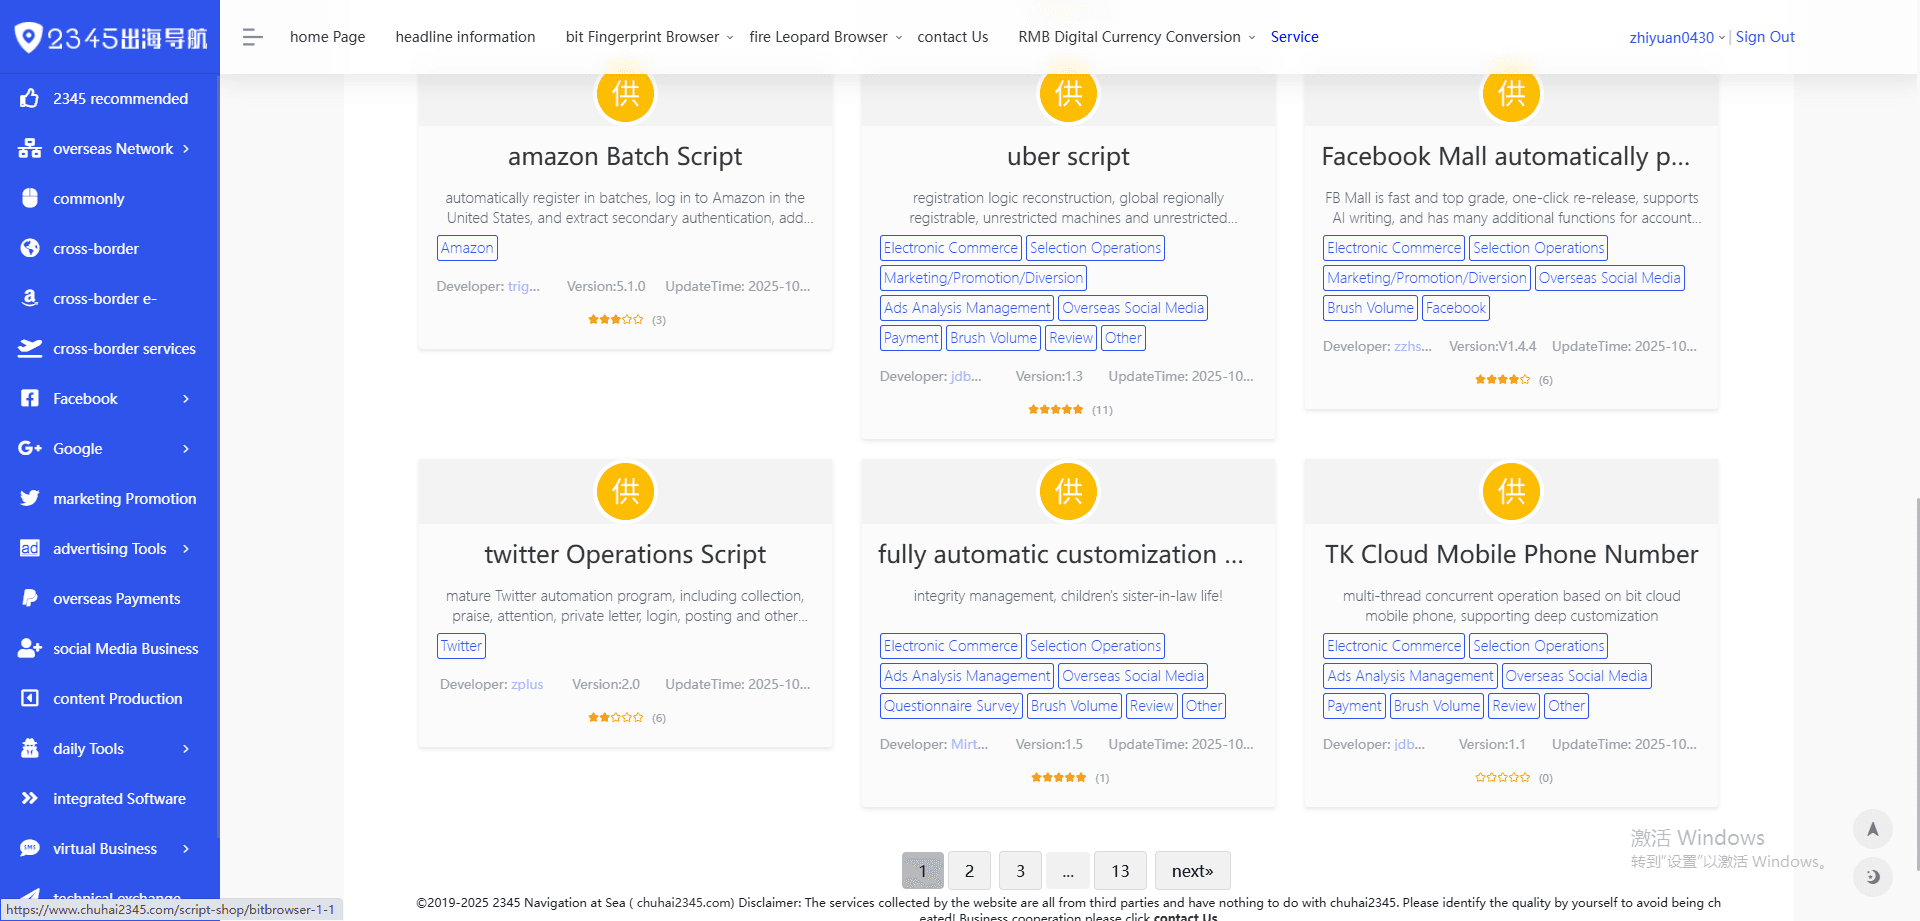Click the uber script star rating
The image size is (1920, 921).
1055,410
